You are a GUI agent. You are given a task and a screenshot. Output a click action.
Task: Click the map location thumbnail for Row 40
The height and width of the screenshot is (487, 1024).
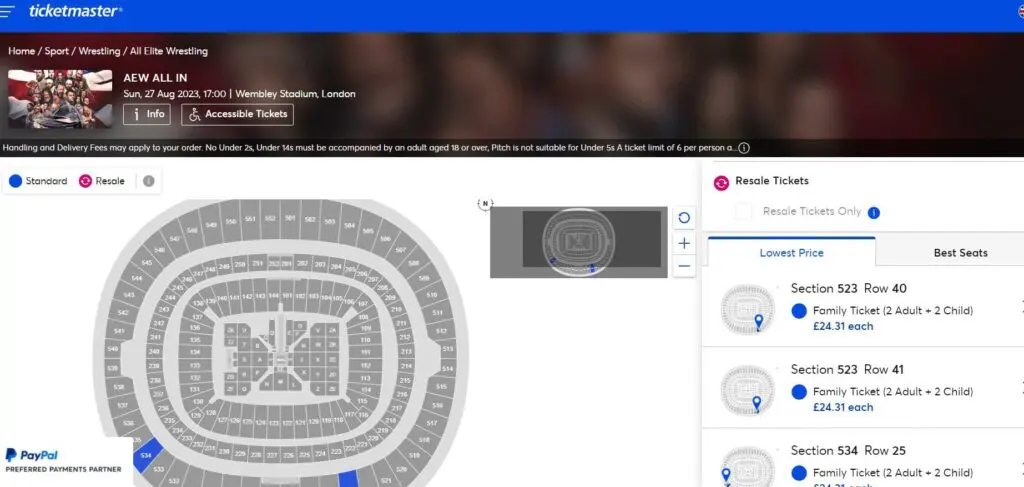click(748, 309)
